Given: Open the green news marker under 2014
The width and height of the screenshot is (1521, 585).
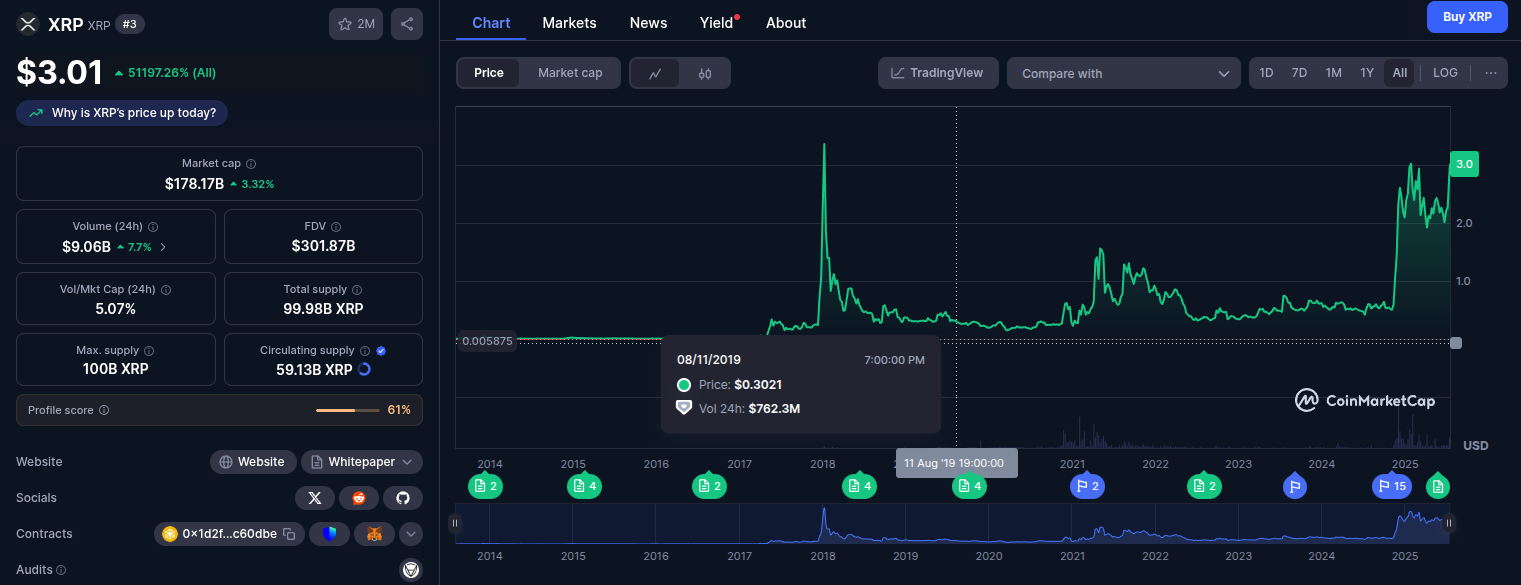Looking at the screenshot, I should pyautogui.click(x=486, y=487).
